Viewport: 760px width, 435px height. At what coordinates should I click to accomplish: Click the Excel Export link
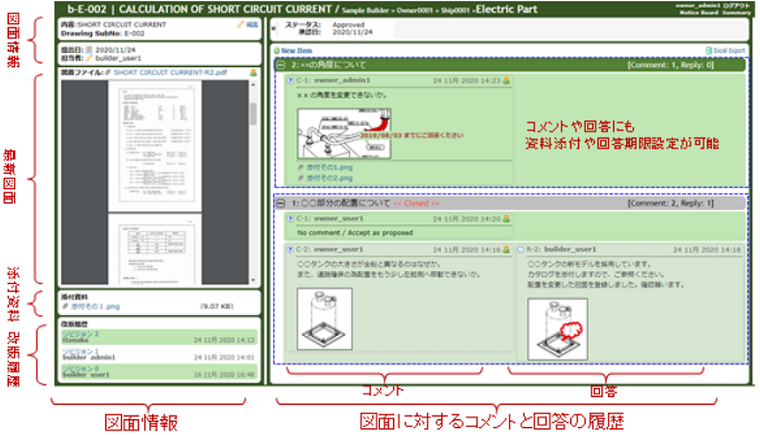726,50
